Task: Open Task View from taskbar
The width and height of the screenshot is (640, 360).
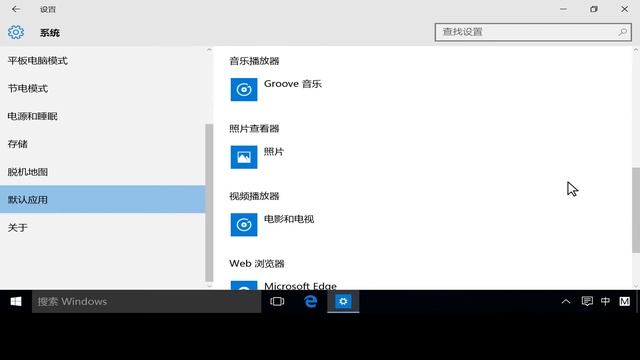Action: [x=277, y=302]
